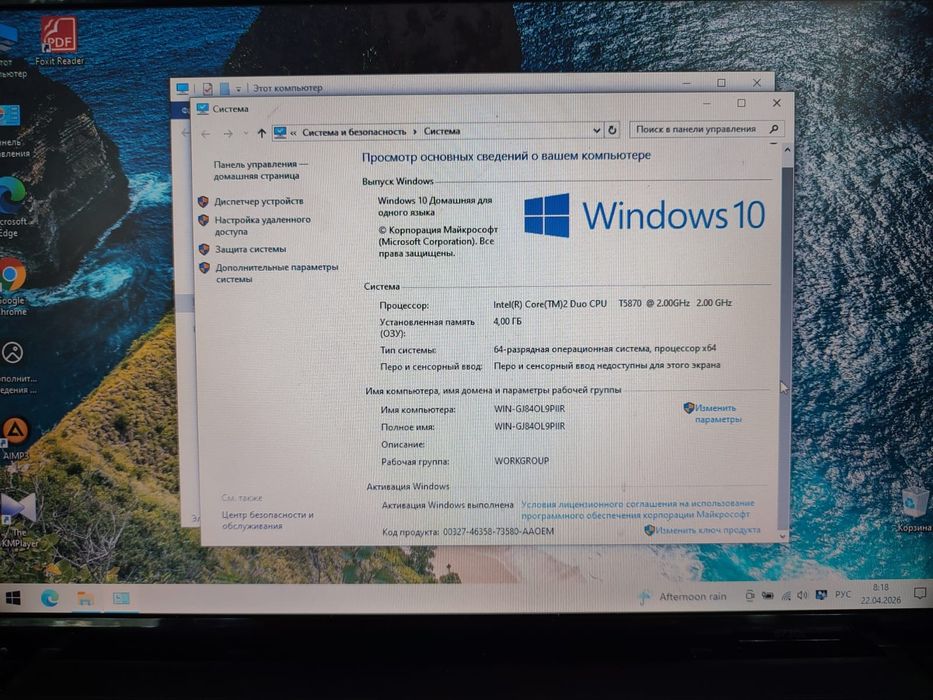933x700 pixels.
Task: Click the Forward navigation arrow
Action: pos(228,134)
